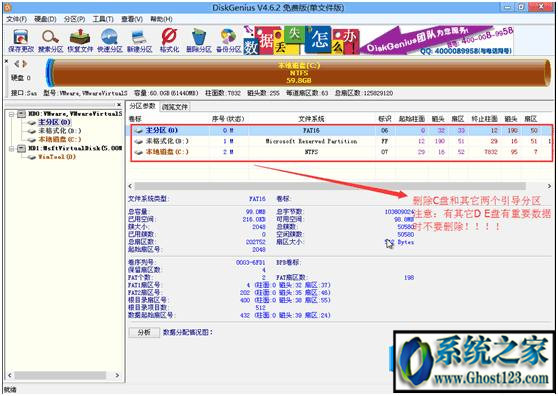The image size is (558, 396).
Task: Switch to the Browse Files (浏览文件) tab
Action: (x=175, y=106)
